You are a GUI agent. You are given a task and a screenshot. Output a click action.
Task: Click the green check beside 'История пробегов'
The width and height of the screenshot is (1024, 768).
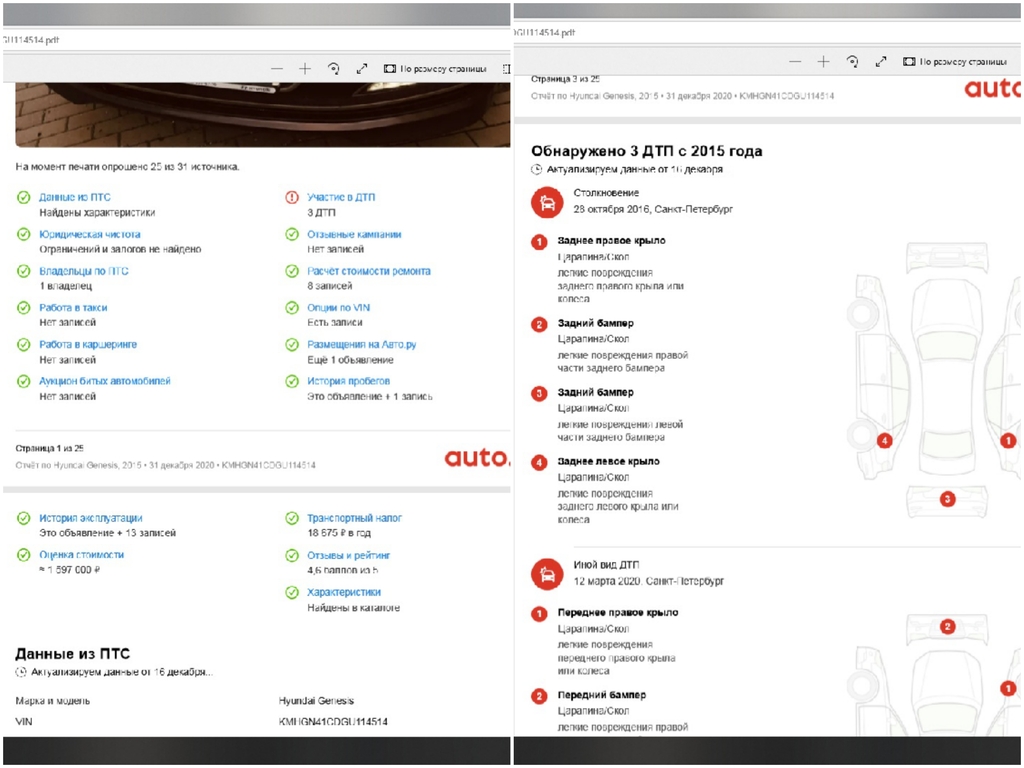coord(292,381)
